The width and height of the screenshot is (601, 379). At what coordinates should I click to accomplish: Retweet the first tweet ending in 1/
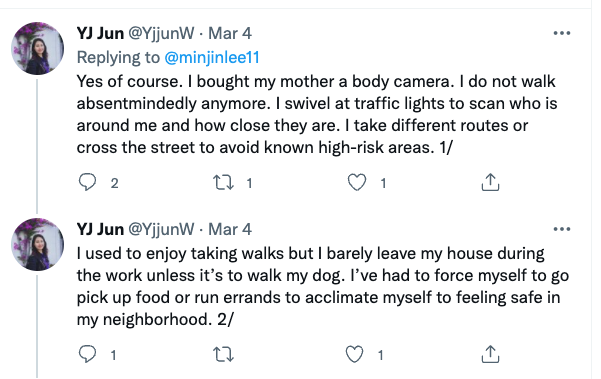[x=223, y=182]
